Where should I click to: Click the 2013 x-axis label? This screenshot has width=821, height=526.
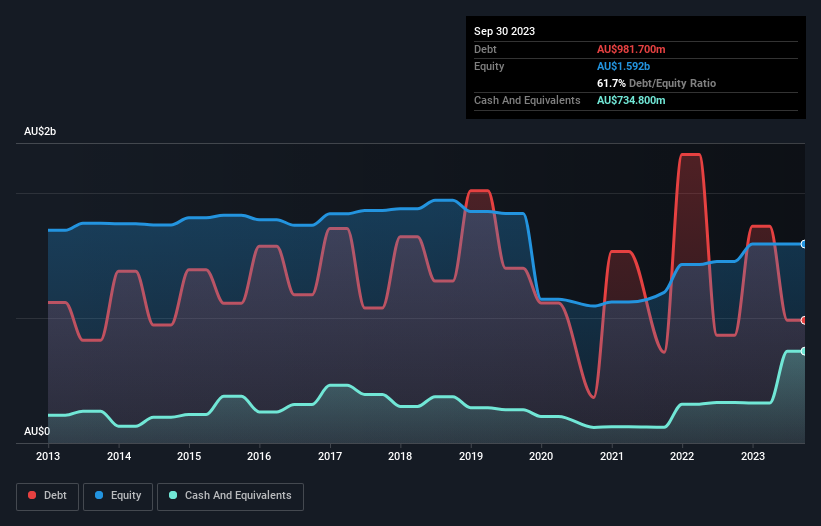tap(48, 456)
